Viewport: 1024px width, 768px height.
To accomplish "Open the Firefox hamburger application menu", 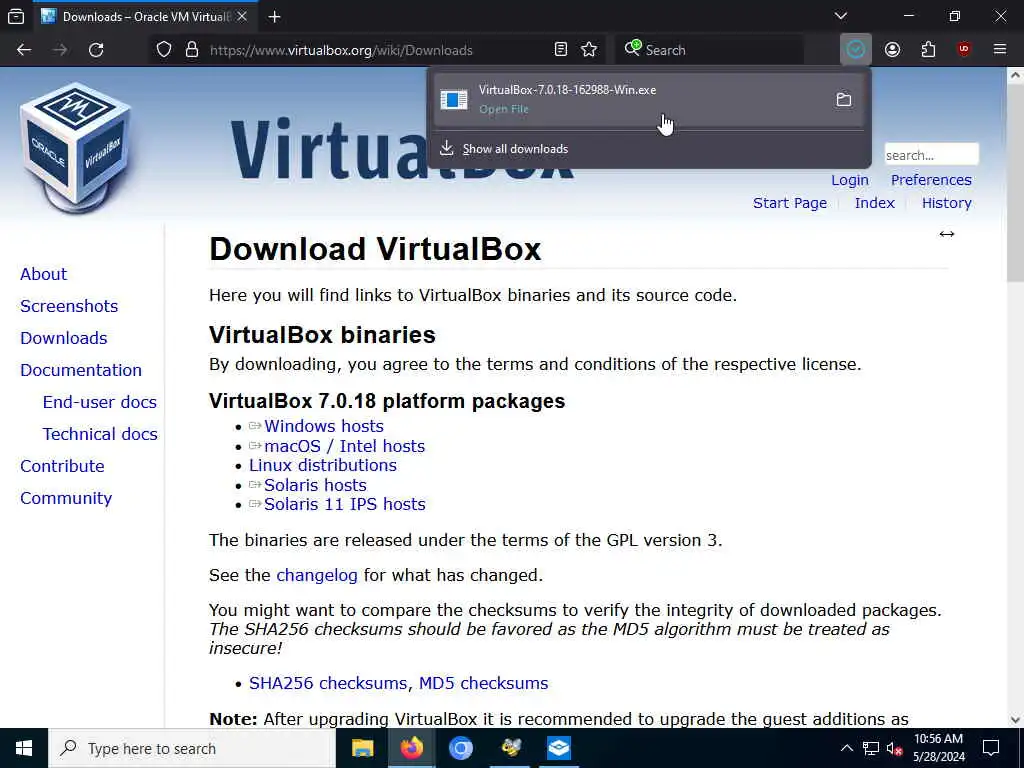I will 1000,50.
